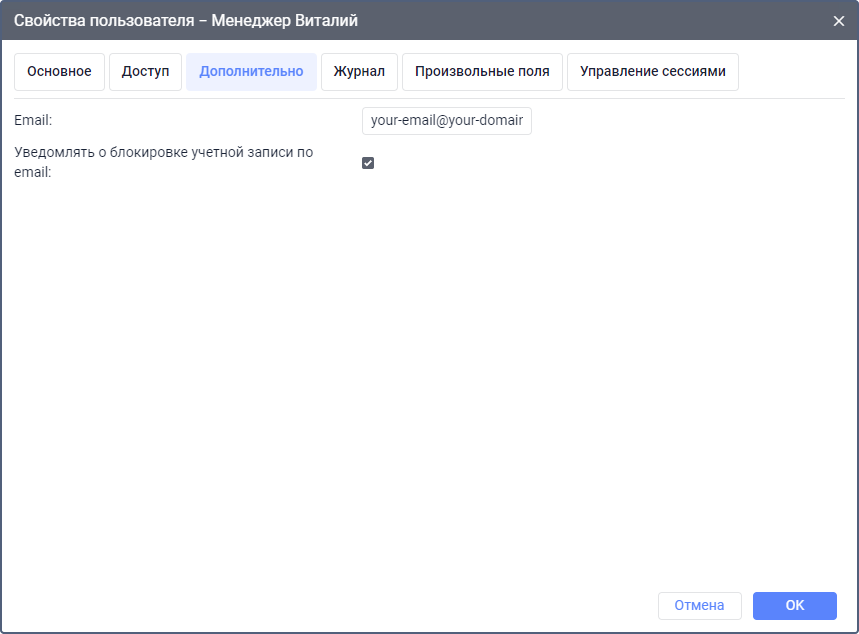Switch to the Основное tab
Screen dimensions: 859x634
click(59, 72)
